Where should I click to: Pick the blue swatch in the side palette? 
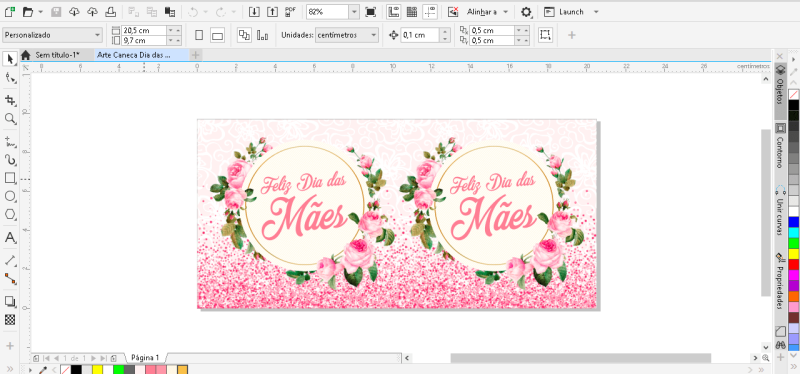click(793, 222)
